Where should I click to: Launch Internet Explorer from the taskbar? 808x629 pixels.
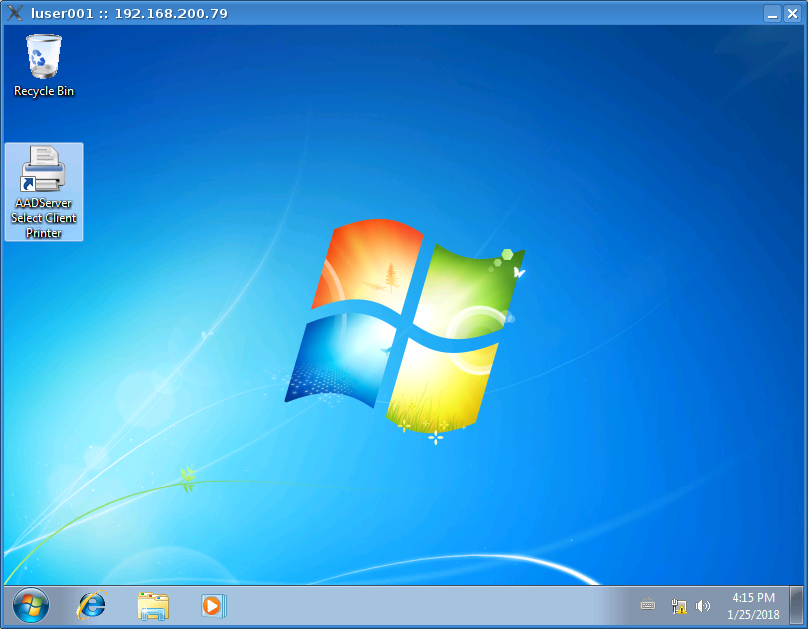click(92, 605)
